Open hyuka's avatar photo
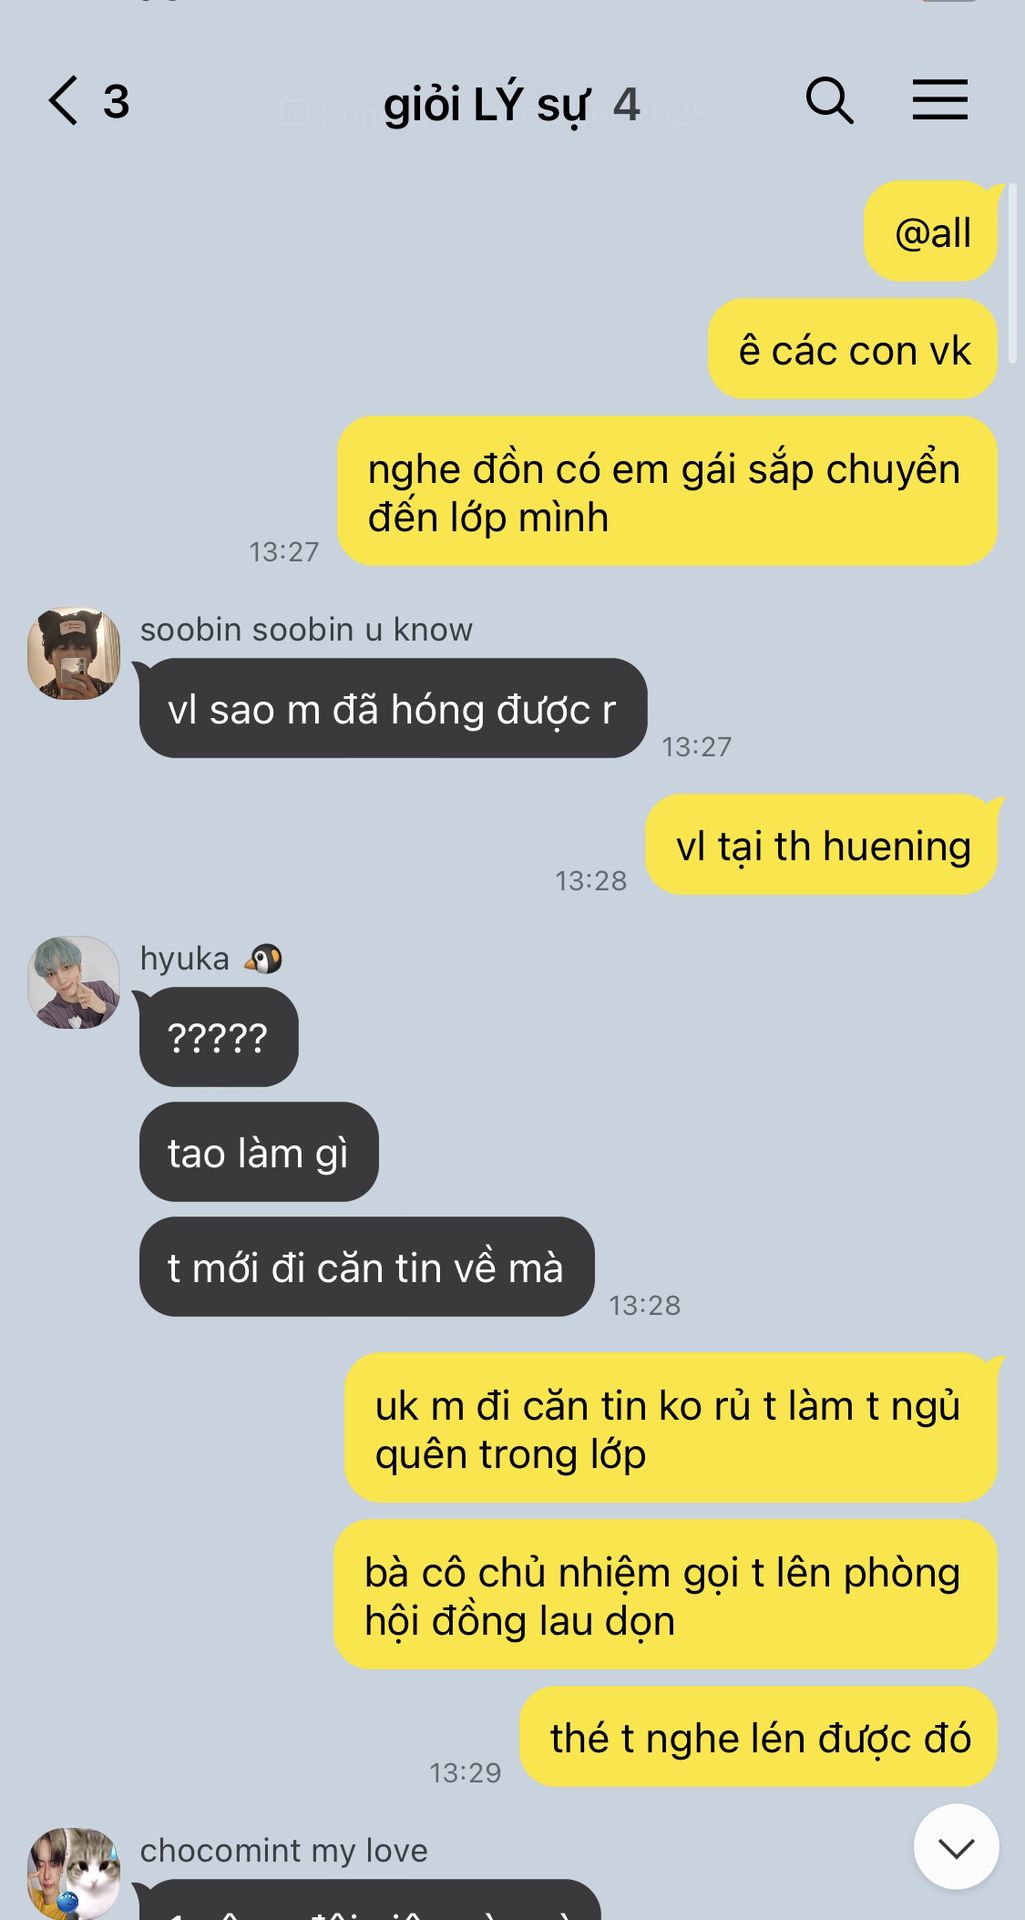This screenshot has width=1025, height=1920. [x=74, y=982]
